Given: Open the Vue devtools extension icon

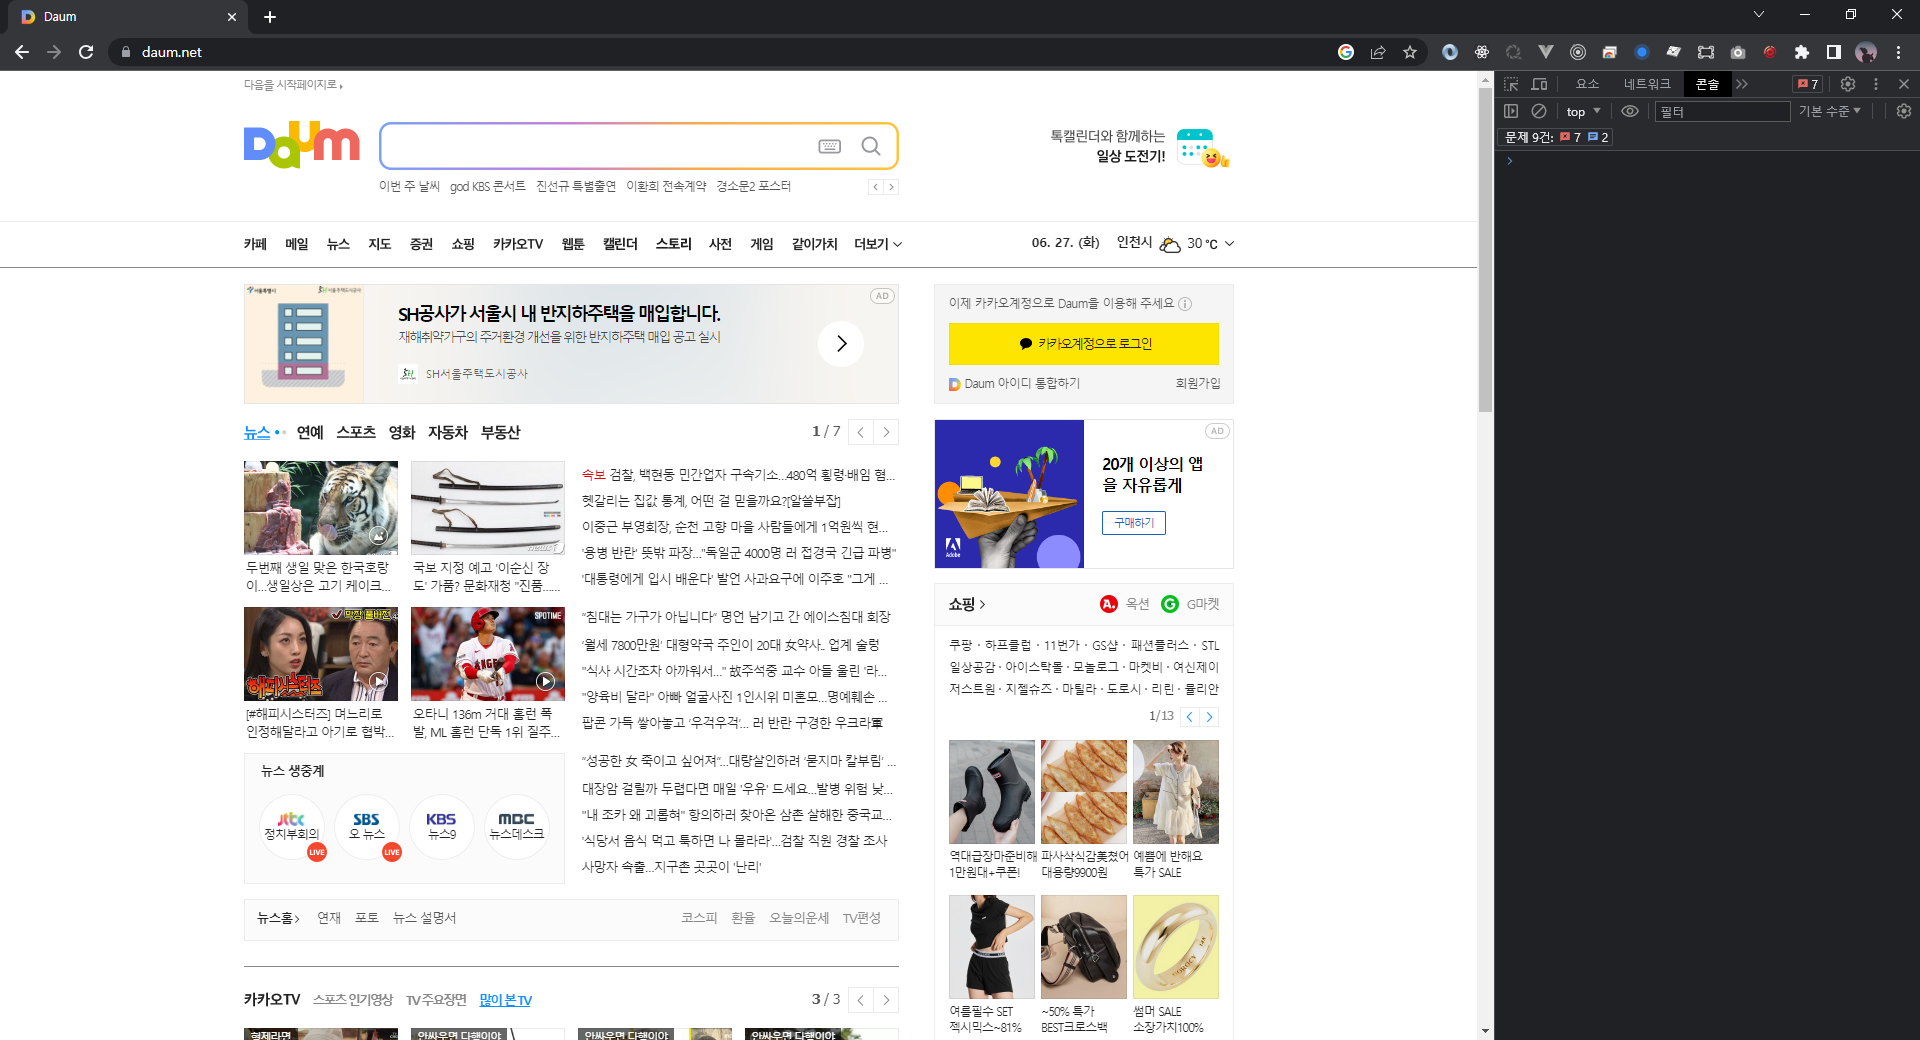Looking at the screenshot, I should [1546, 52].
